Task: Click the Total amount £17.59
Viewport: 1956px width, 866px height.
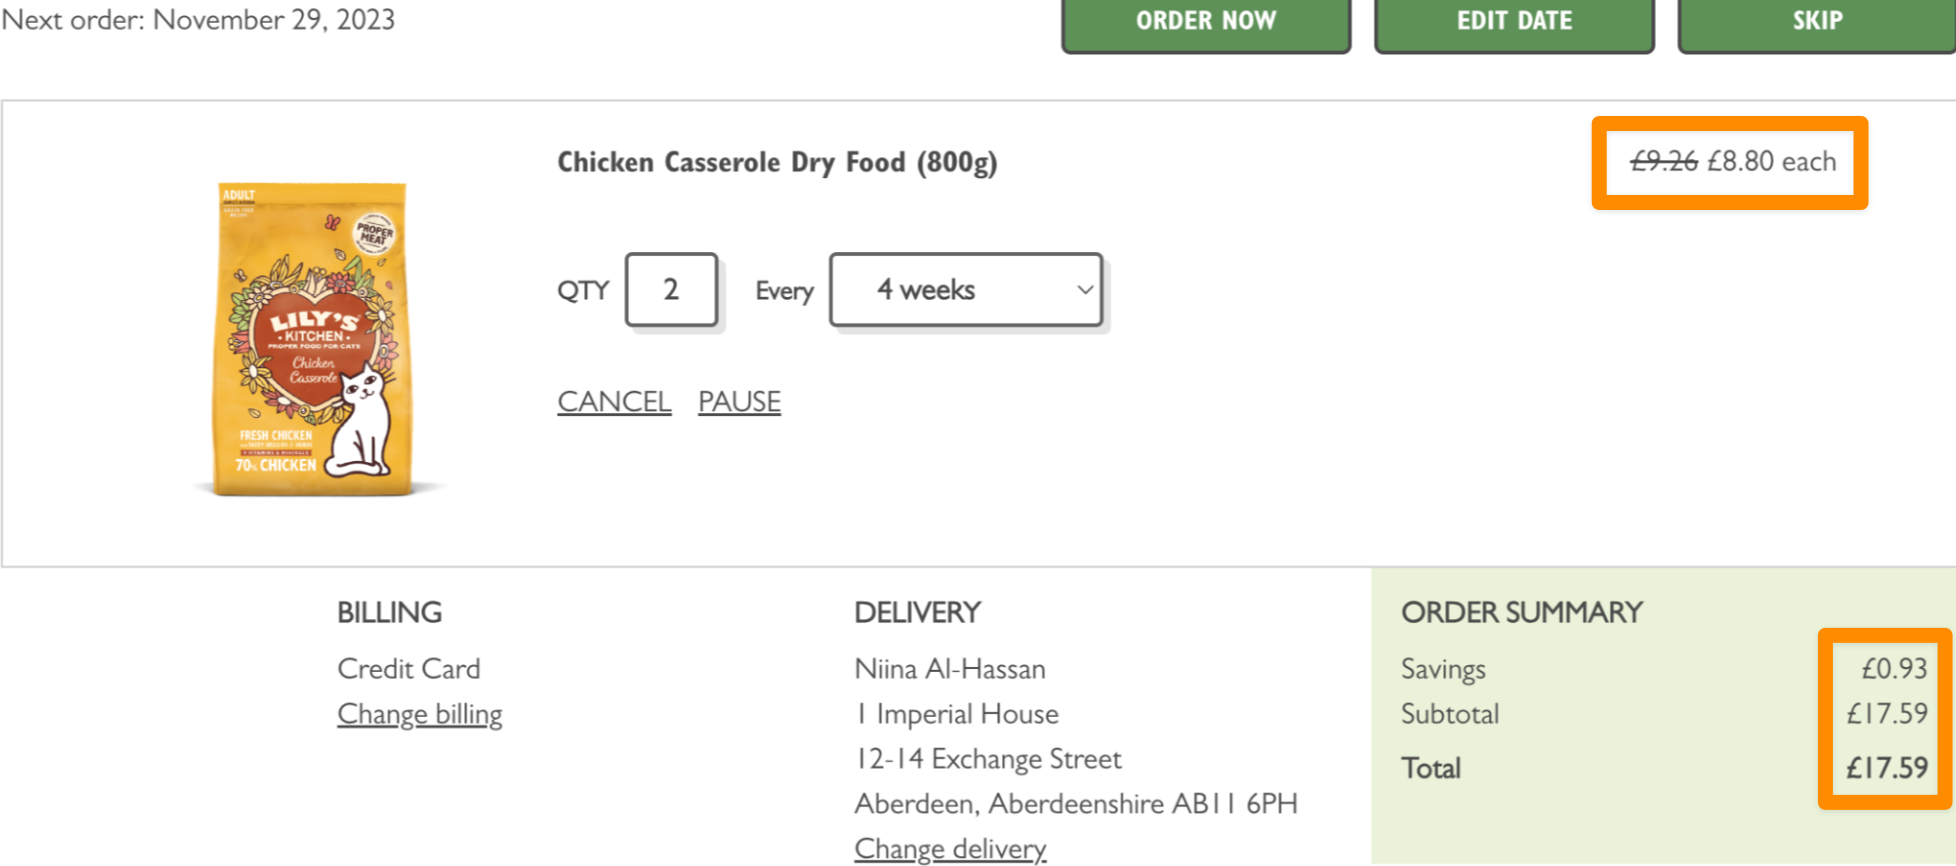Action: 1887,768
